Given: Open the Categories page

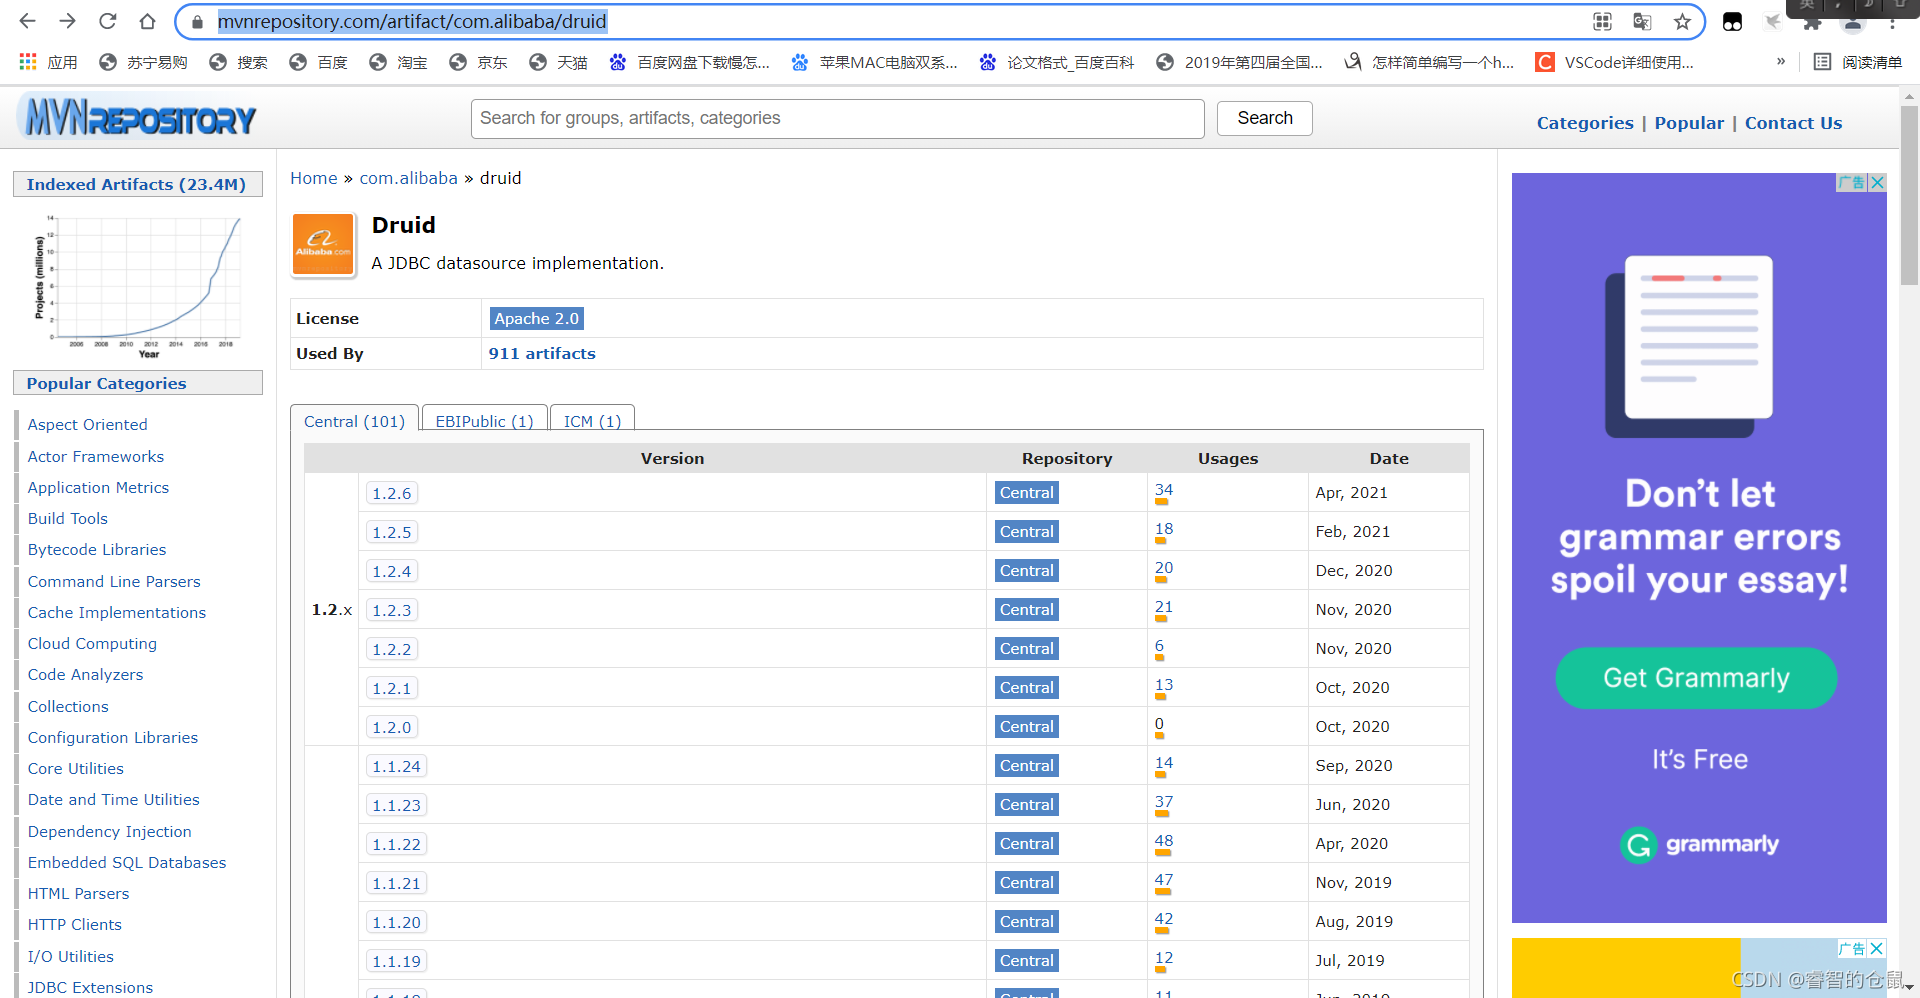Looking at the screenshot, I should (1585, 123).
